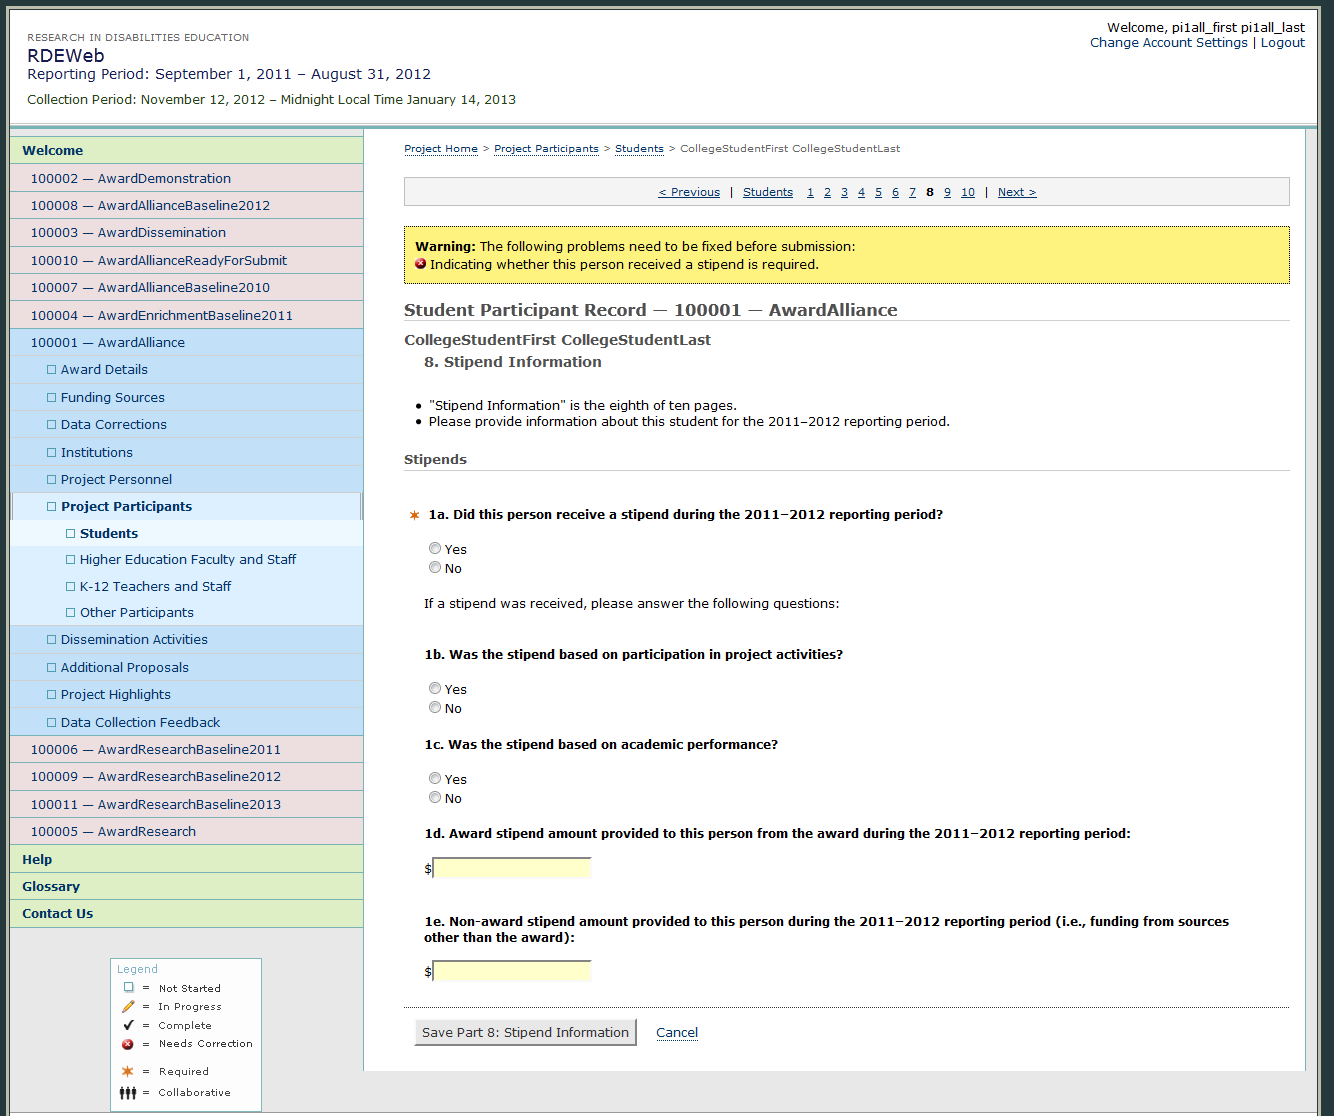
Task: Click the Logout link
Action: click(x=1282, y=43)
